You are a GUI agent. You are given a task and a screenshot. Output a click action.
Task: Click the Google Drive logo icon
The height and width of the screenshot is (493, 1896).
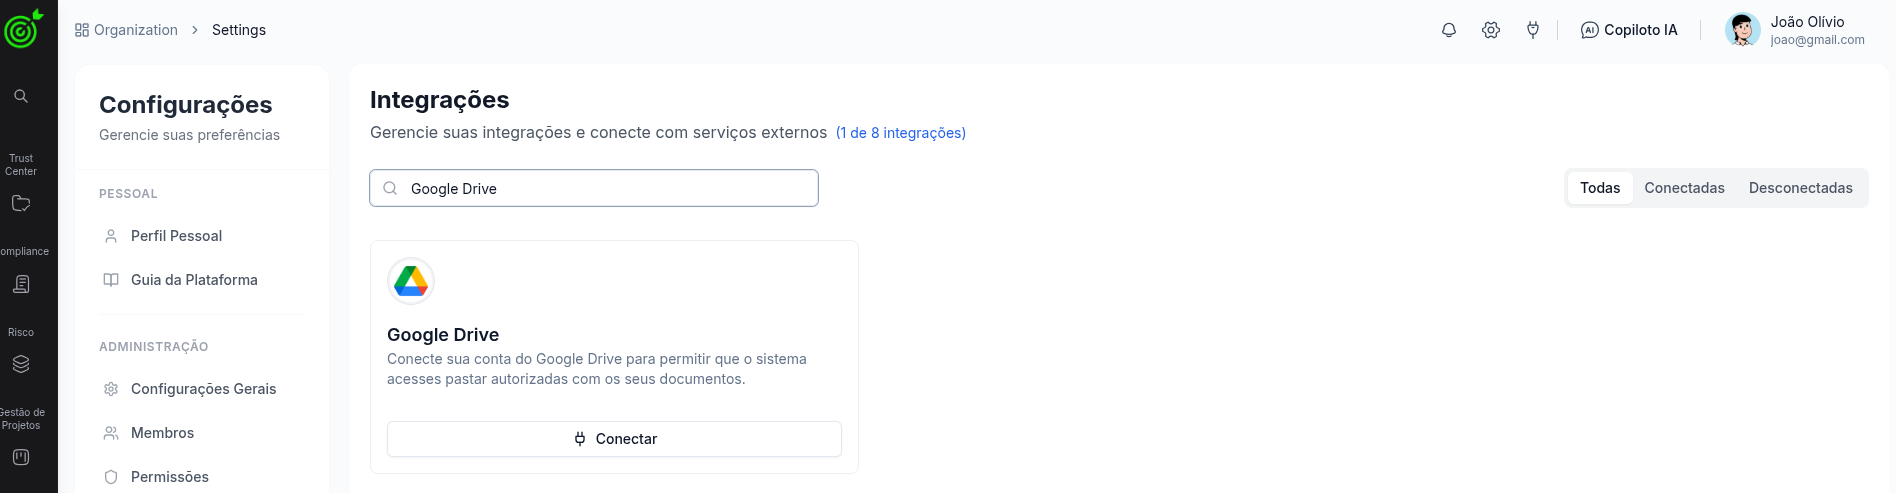pos(411,281)
